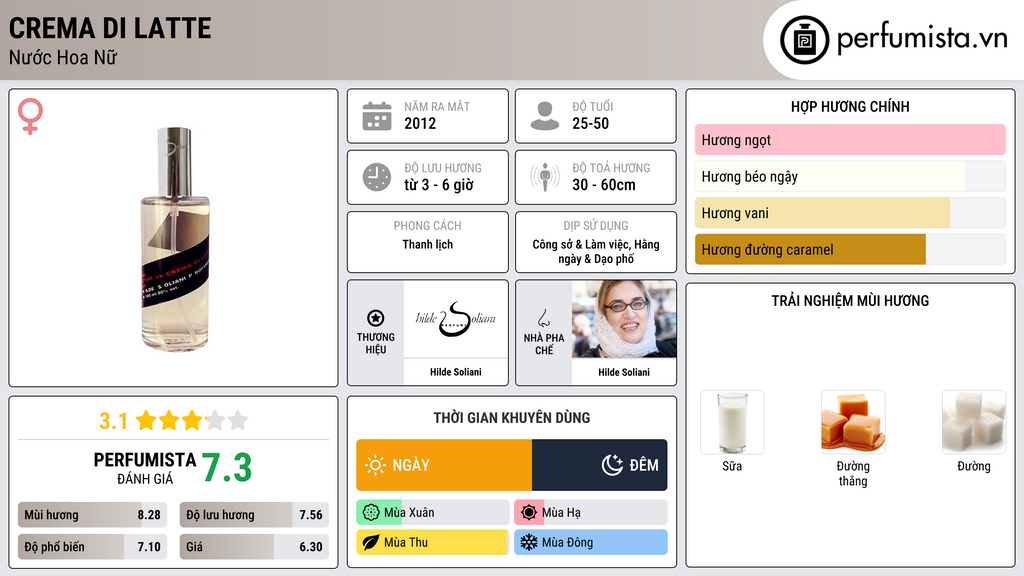The width and height of the screenshot is (1024, 576).
Task: Click the release year 2012 value
Action: pos(420,123)
